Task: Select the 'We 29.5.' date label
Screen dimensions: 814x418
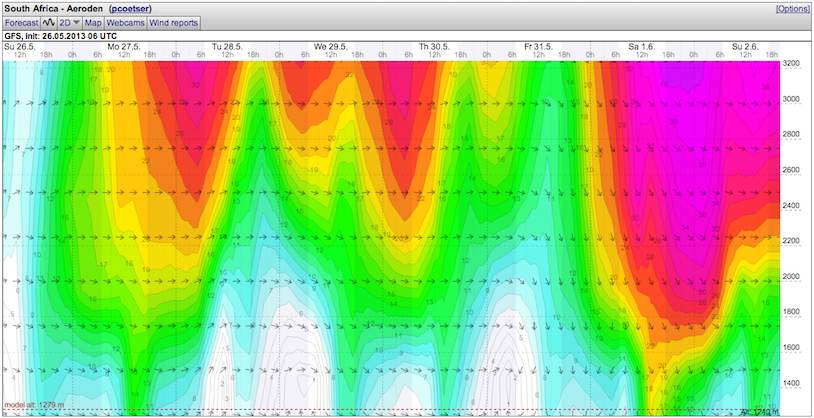Action: point(330,46)
